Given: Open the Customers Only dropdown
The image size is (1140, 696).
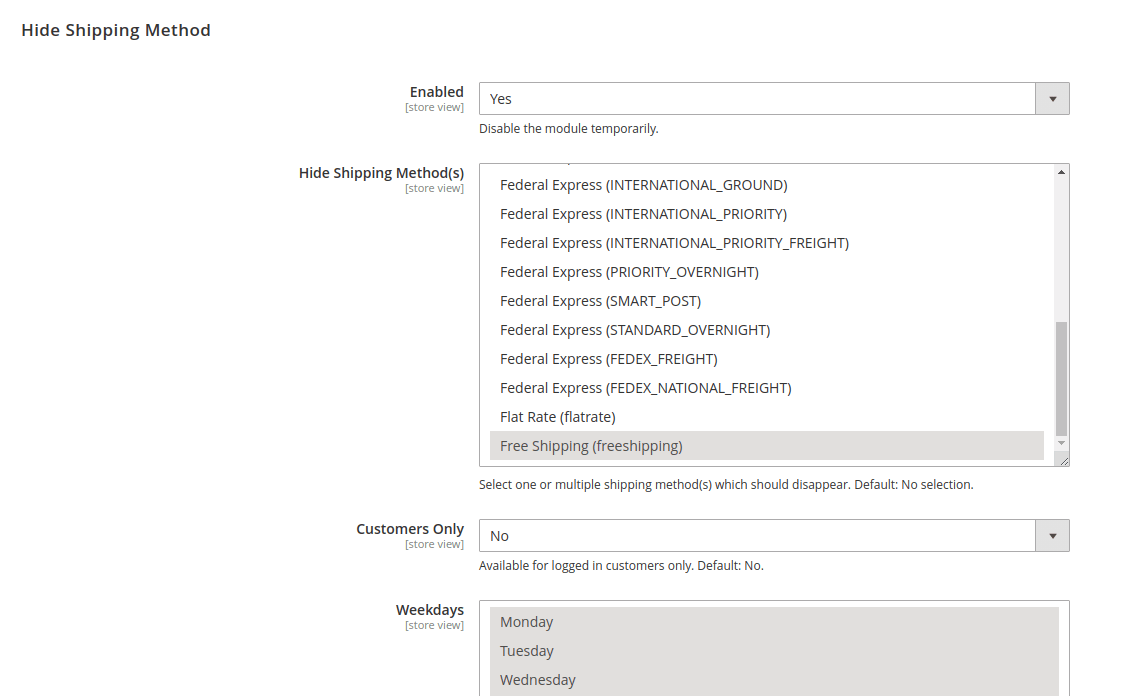Looking at the screenshot, I should point(773,536).
